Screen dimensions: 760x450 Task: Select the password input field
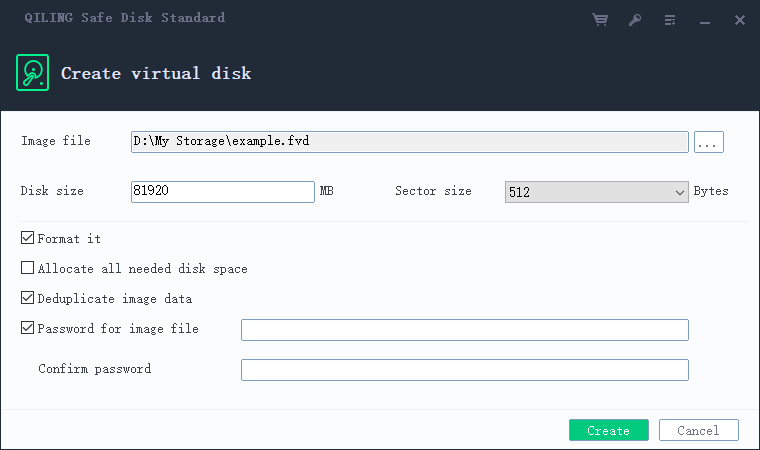pyautogui.click(x=465, y=330)
